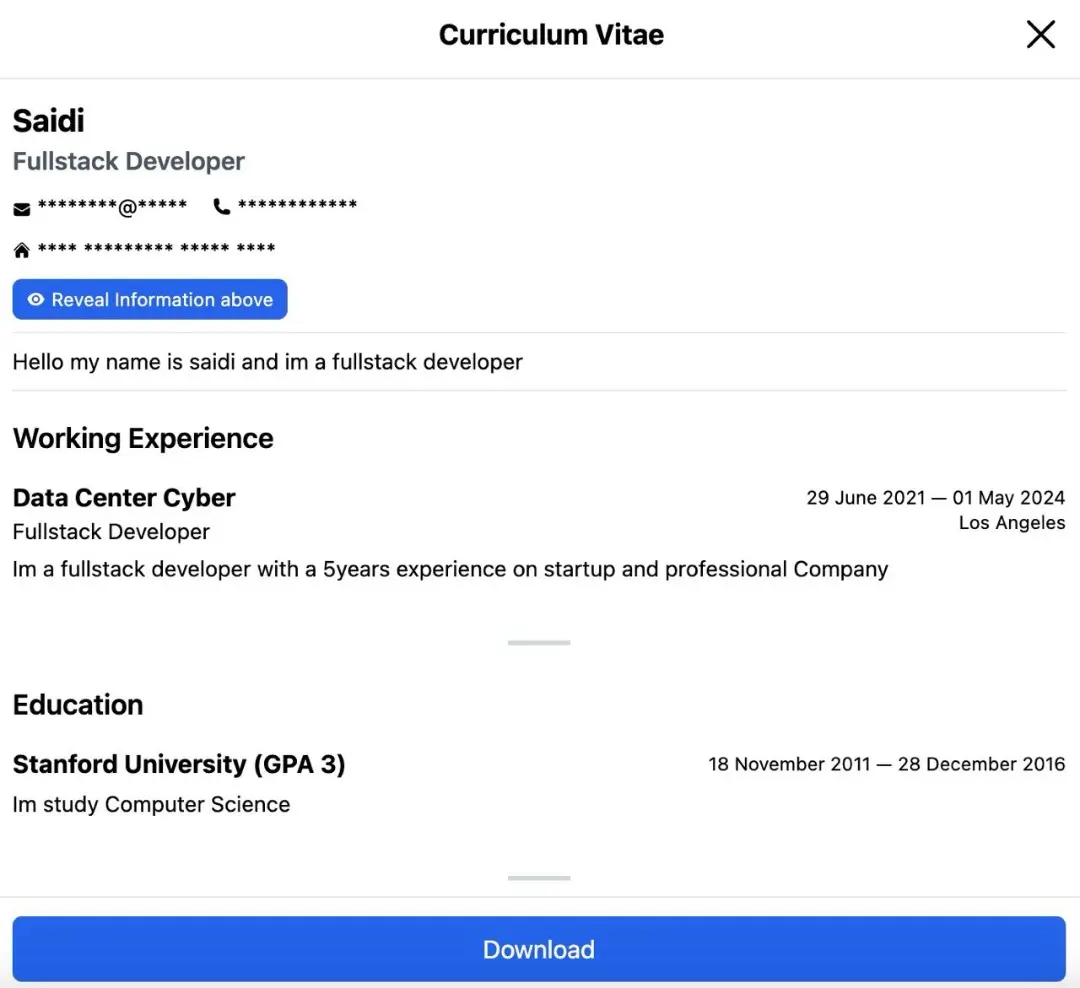
Task: Select the masked email address text
Action: point(112,205)
